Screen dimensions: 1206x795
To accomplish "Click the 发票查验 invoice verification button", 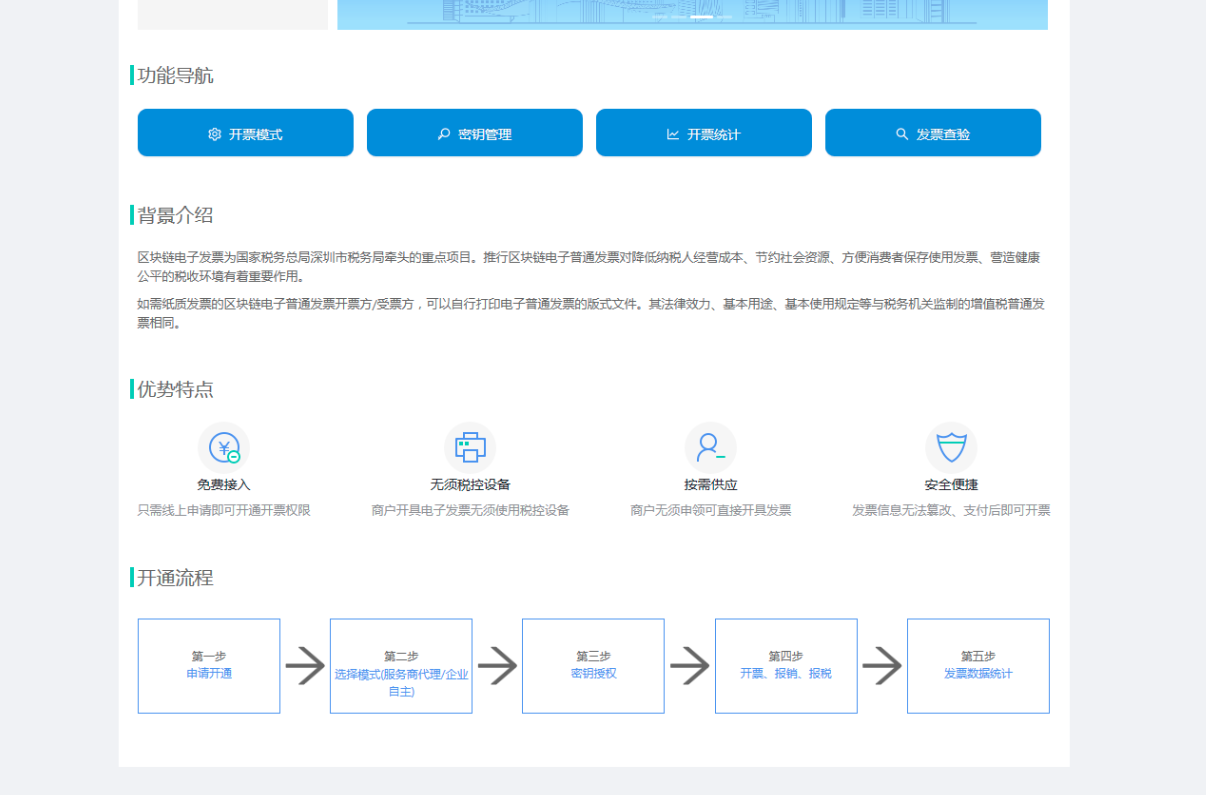I will [x=932, y=133].
